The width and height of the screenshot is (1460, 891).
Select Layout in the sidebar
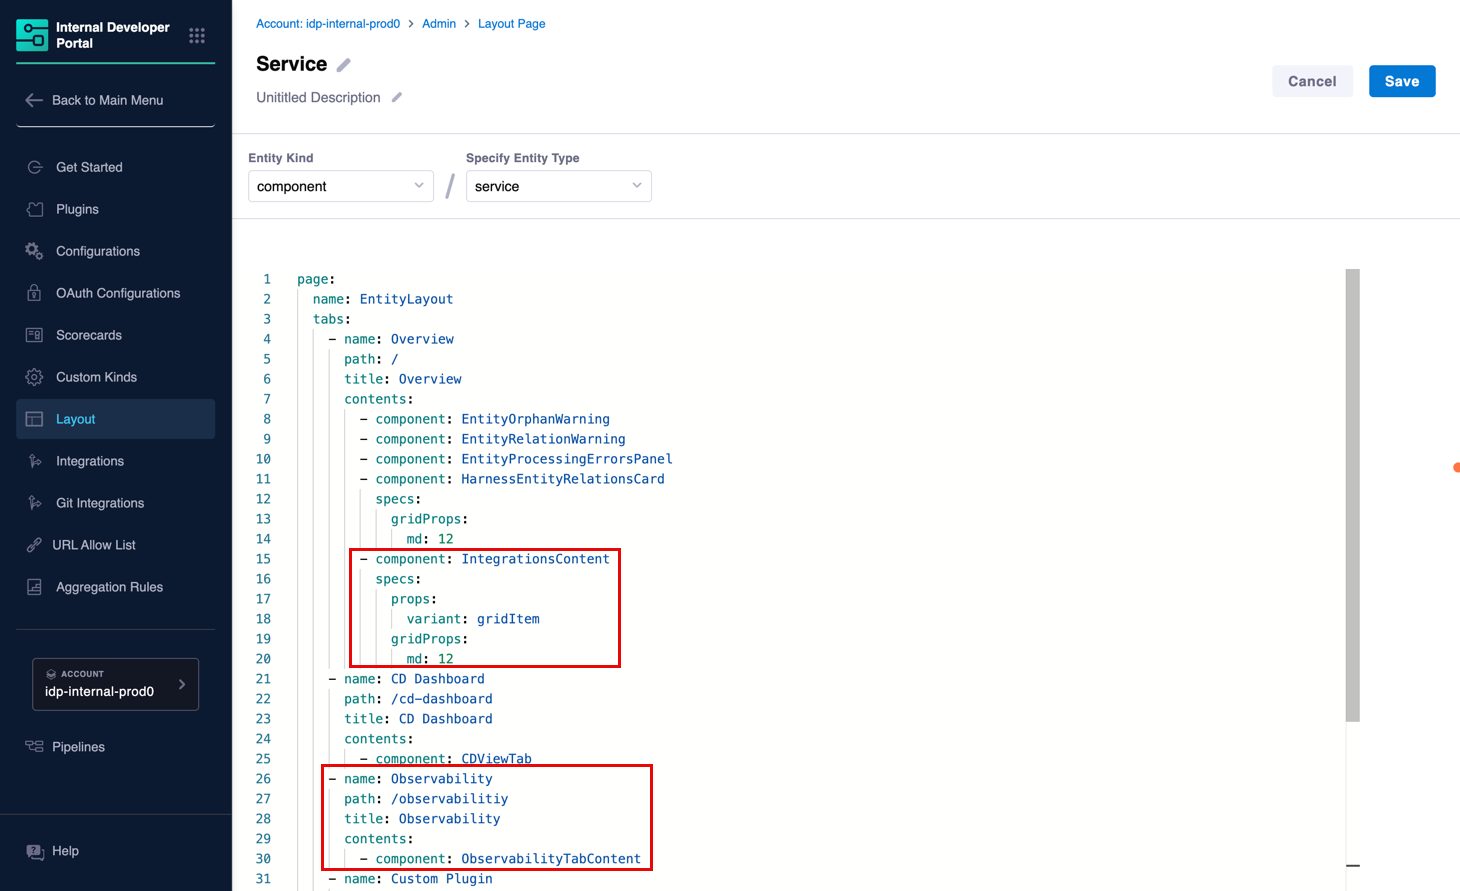point(116,419)
